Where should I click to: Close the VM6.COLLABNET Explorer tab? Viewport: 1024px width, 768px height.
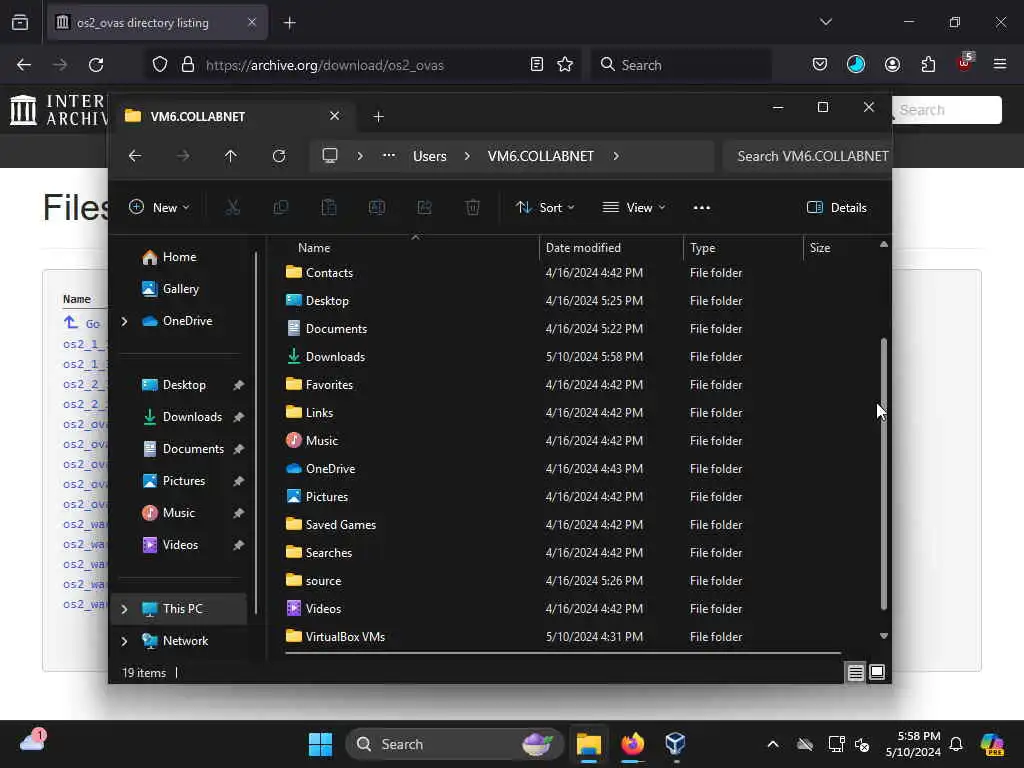334,116
